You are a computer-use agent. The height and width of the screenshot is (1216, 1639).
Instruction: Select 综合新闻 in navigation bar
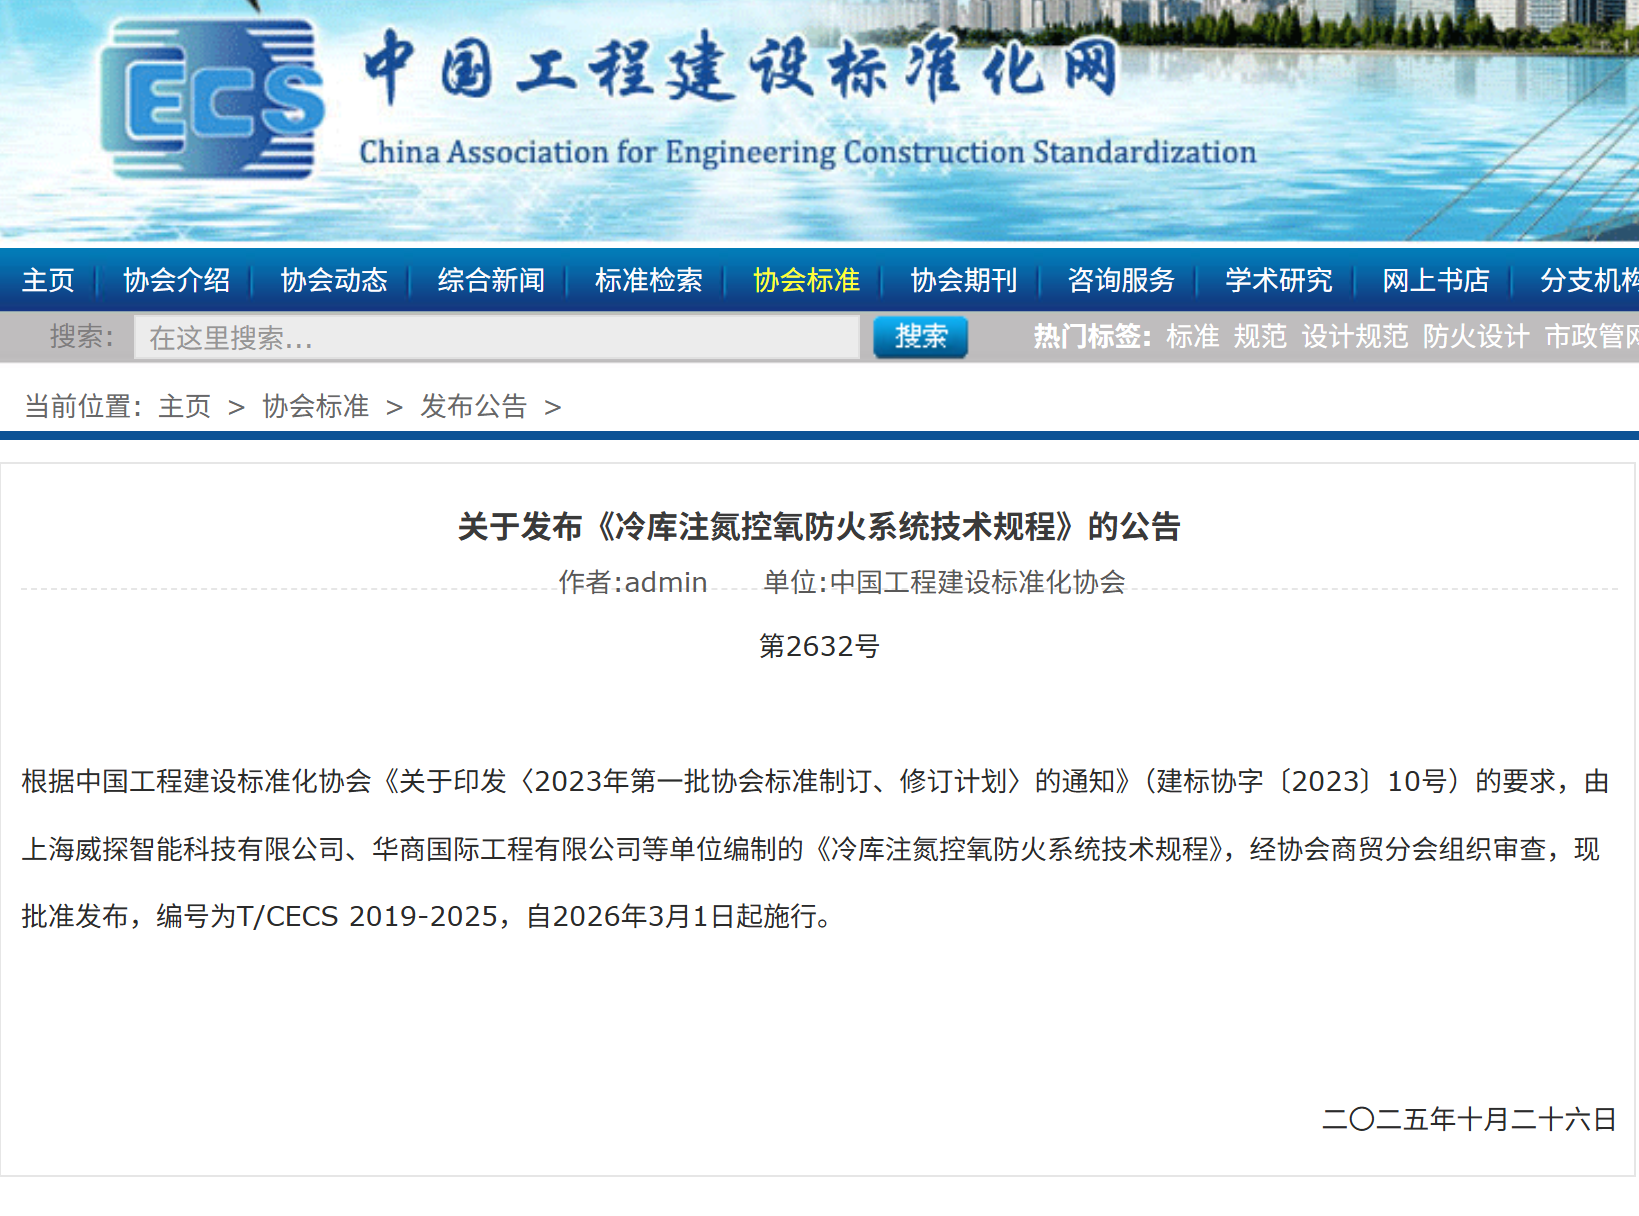point(491,281)
